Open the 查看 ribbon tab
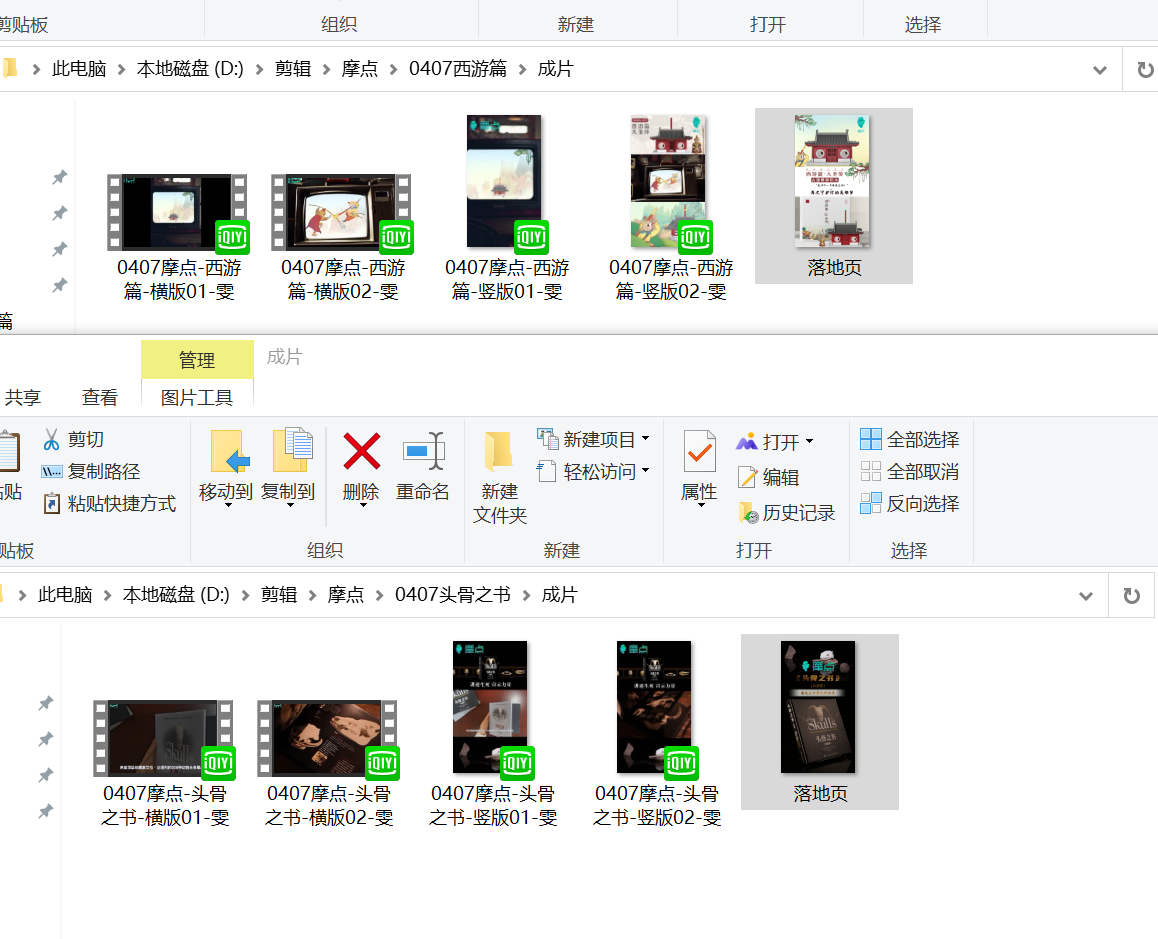Screen dimensions: 1158x939 pos(100,397)
